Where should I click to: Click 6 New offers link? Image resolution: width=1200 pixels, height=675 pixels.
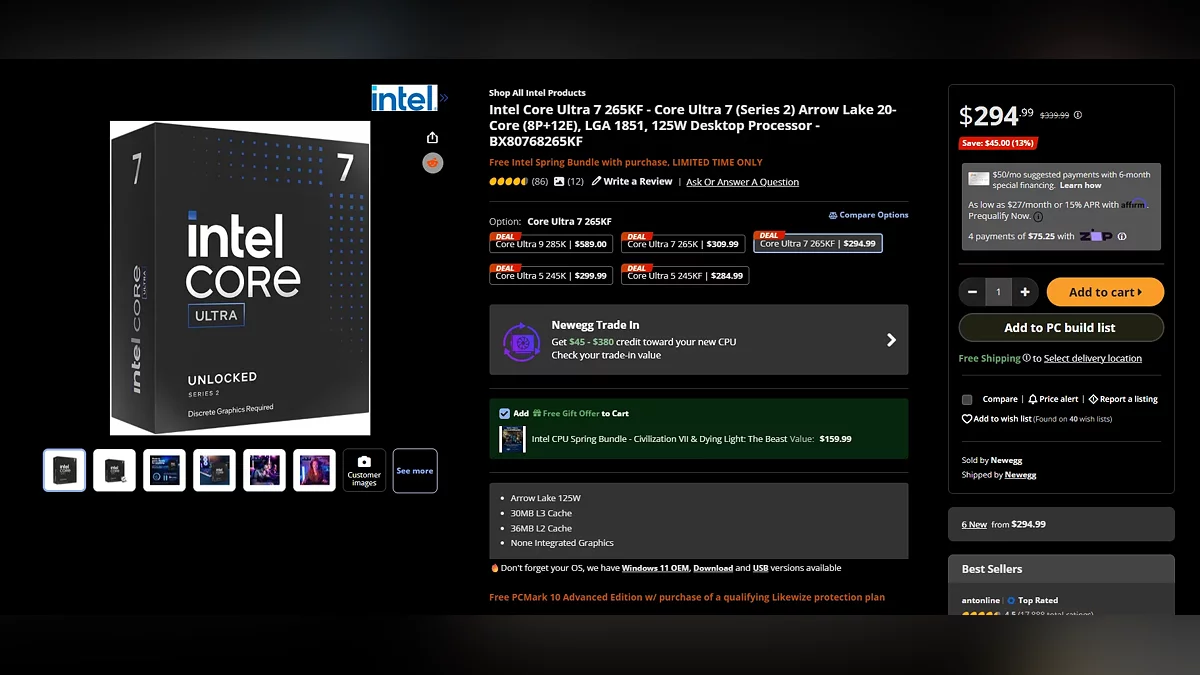coord(974,524)
